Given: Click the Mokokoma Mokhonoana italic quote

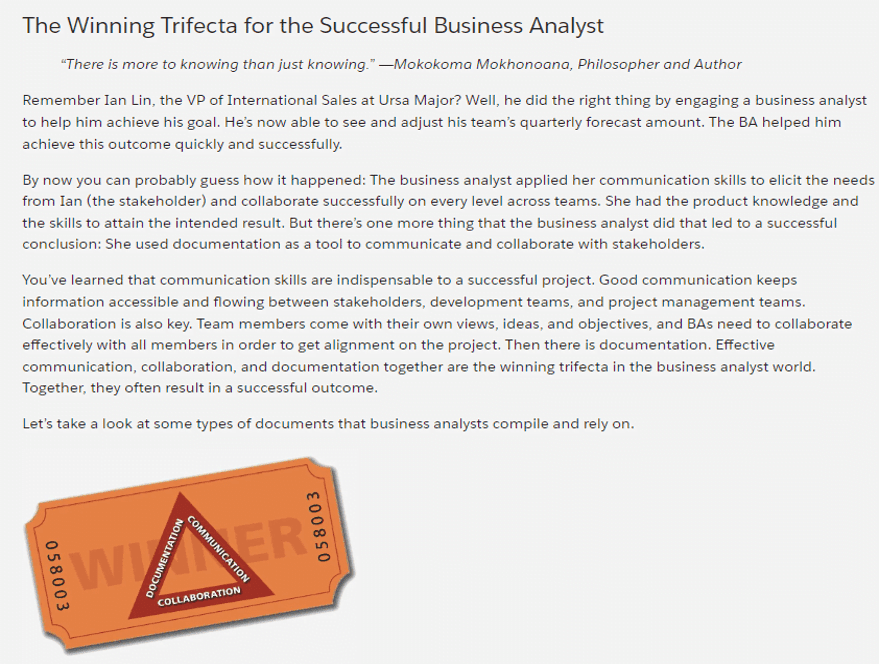Looking at the screenshot, I should (x=400, y=64).
